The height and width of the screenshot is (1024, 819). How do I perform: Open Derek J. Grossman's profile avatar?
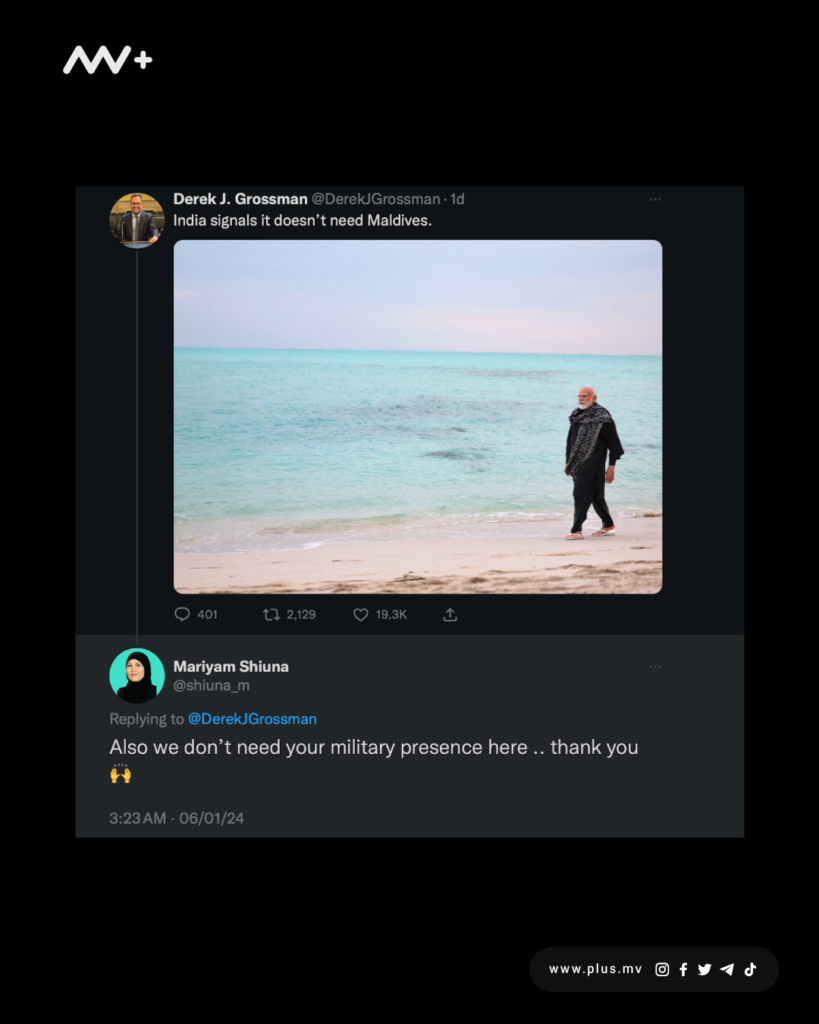tap(137, 219)
